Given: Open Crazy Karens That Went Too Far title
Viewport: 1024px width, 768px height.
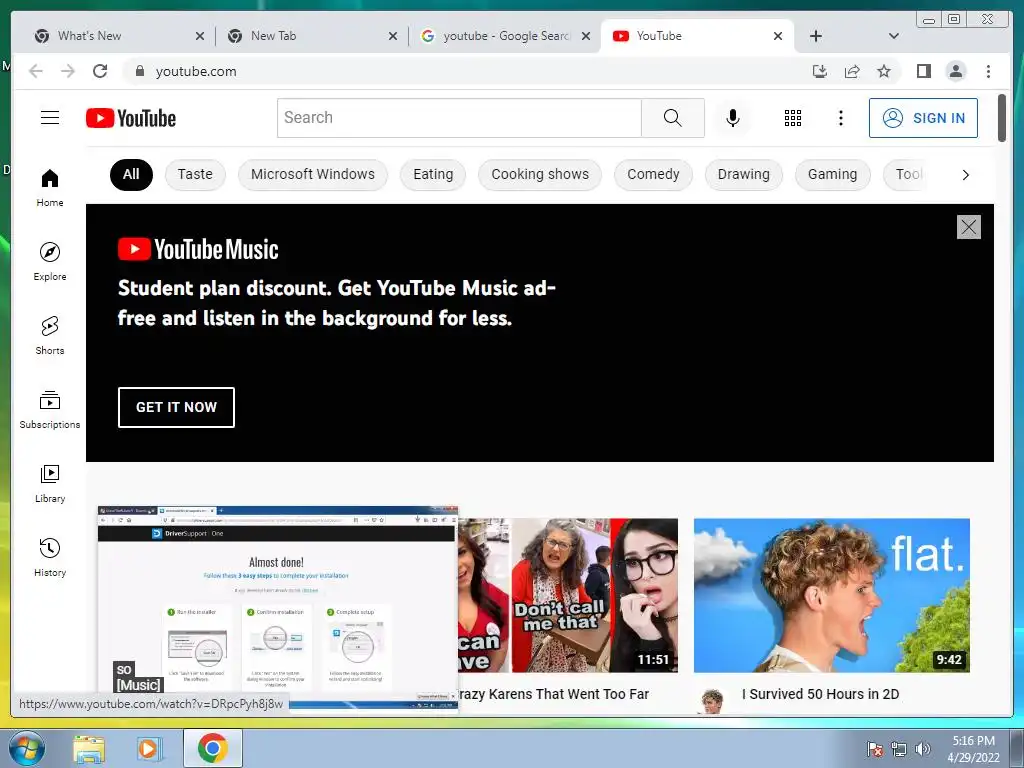Looking at the screenshot, I should click(x=553, y=694).
